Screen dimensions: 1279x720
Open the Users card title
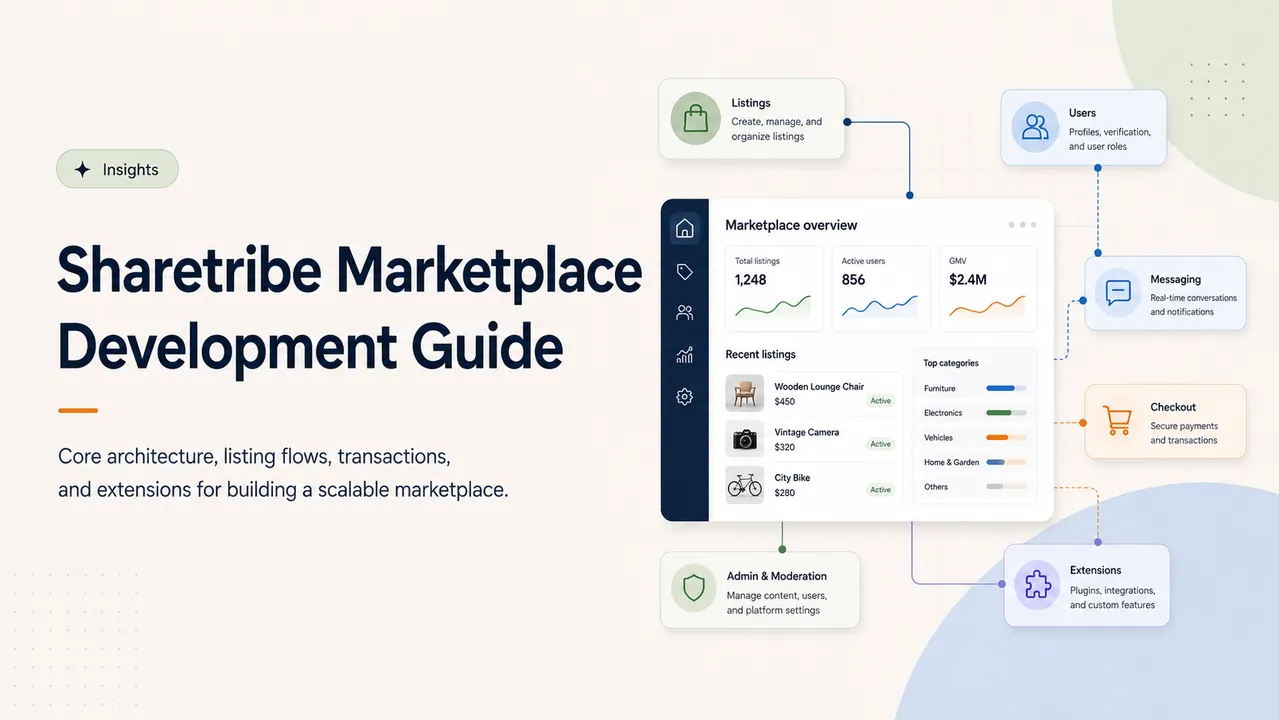[1082, 113]
